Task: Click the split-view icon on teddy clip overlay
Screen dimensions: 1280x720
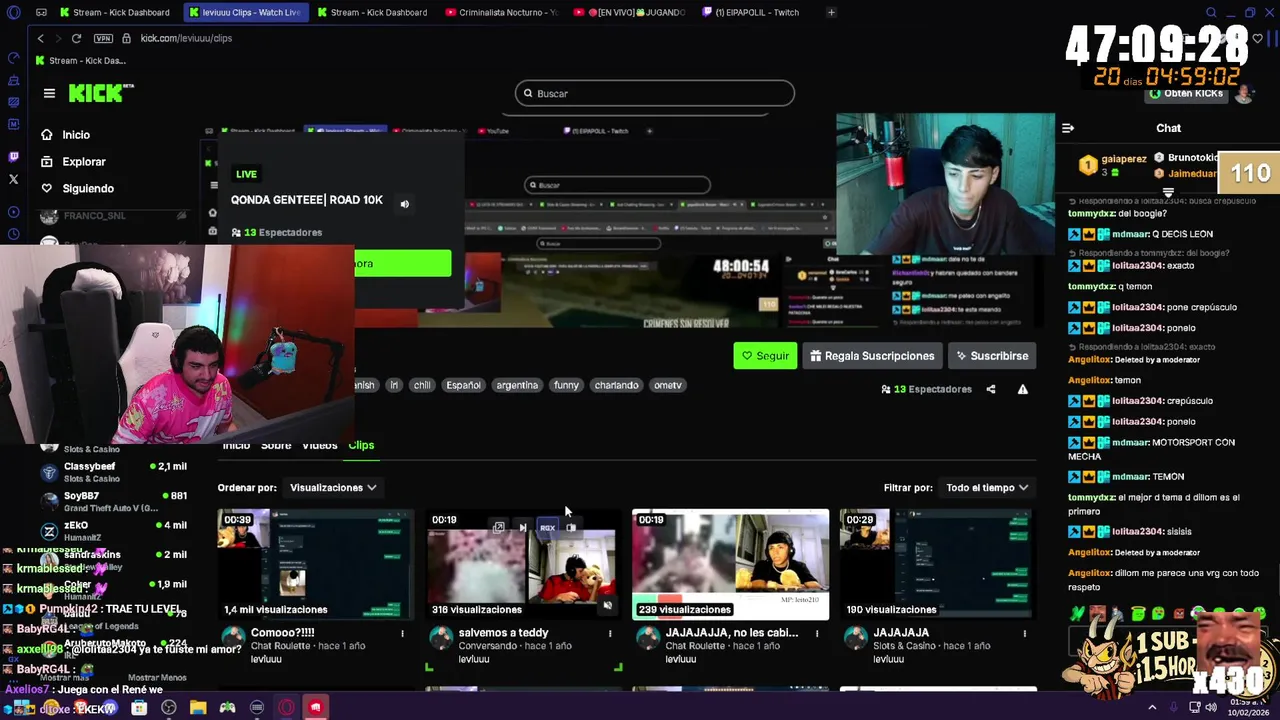Action: (x=571, y=527)
